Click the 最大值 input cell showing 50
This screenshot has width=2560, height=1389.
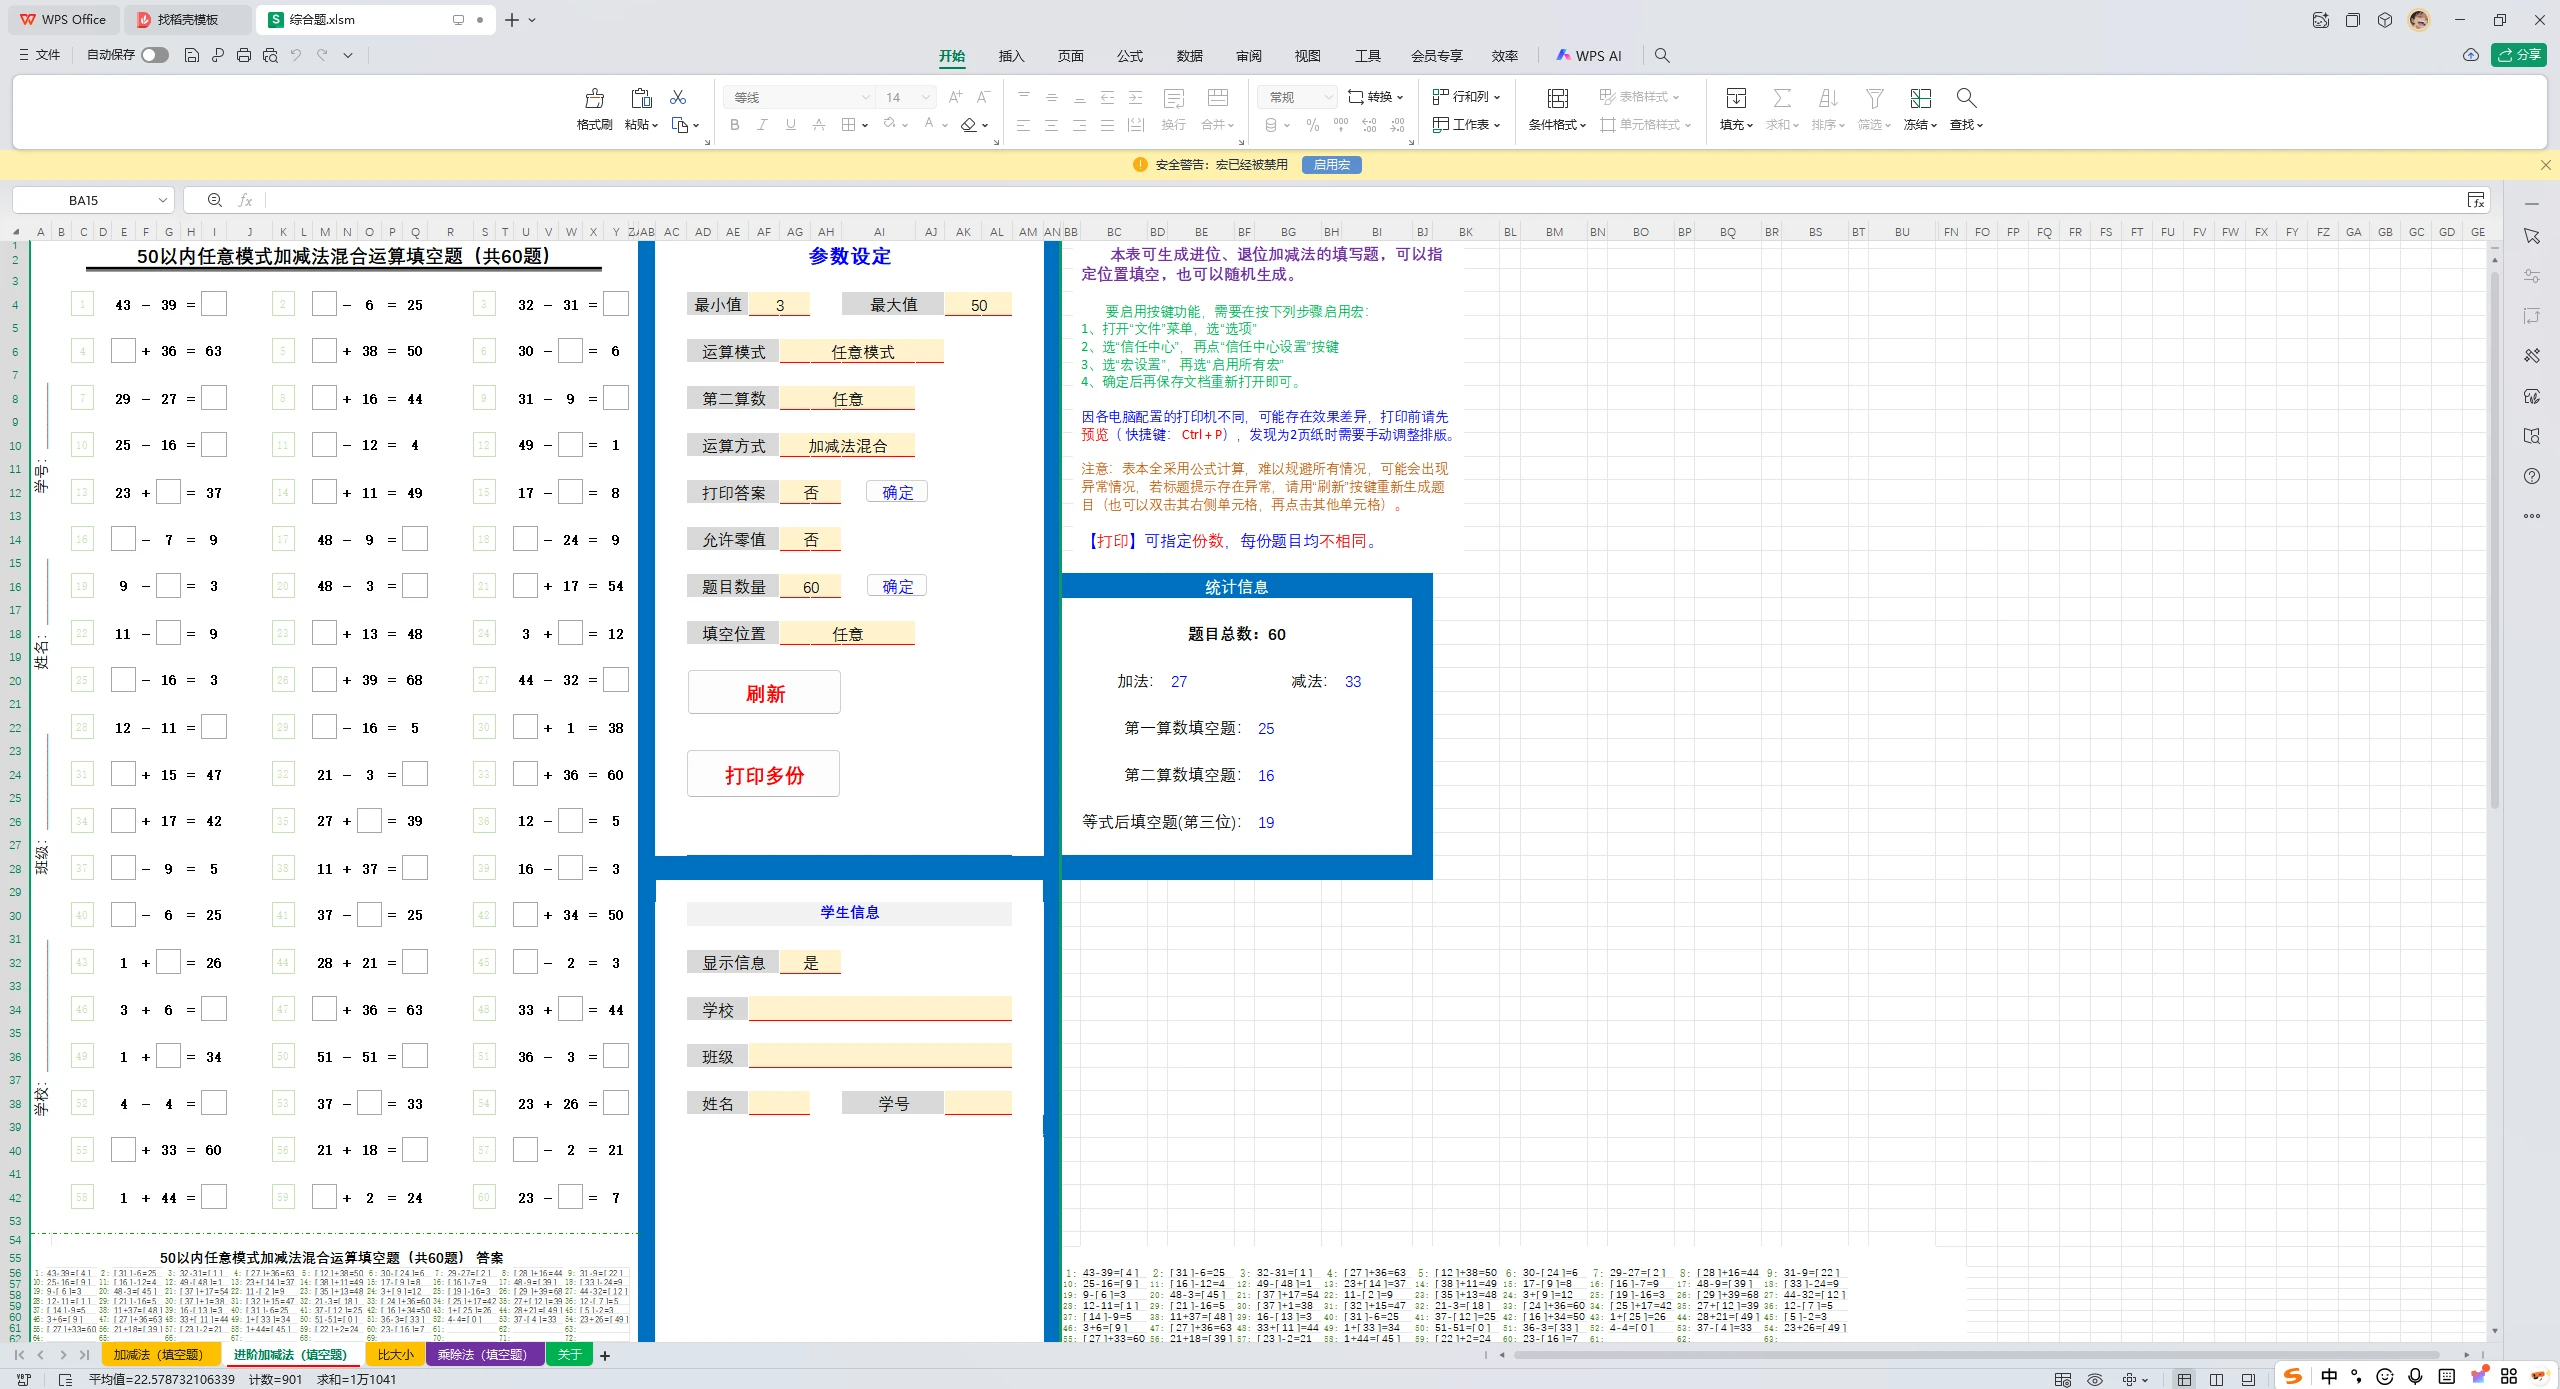[978, 305]
